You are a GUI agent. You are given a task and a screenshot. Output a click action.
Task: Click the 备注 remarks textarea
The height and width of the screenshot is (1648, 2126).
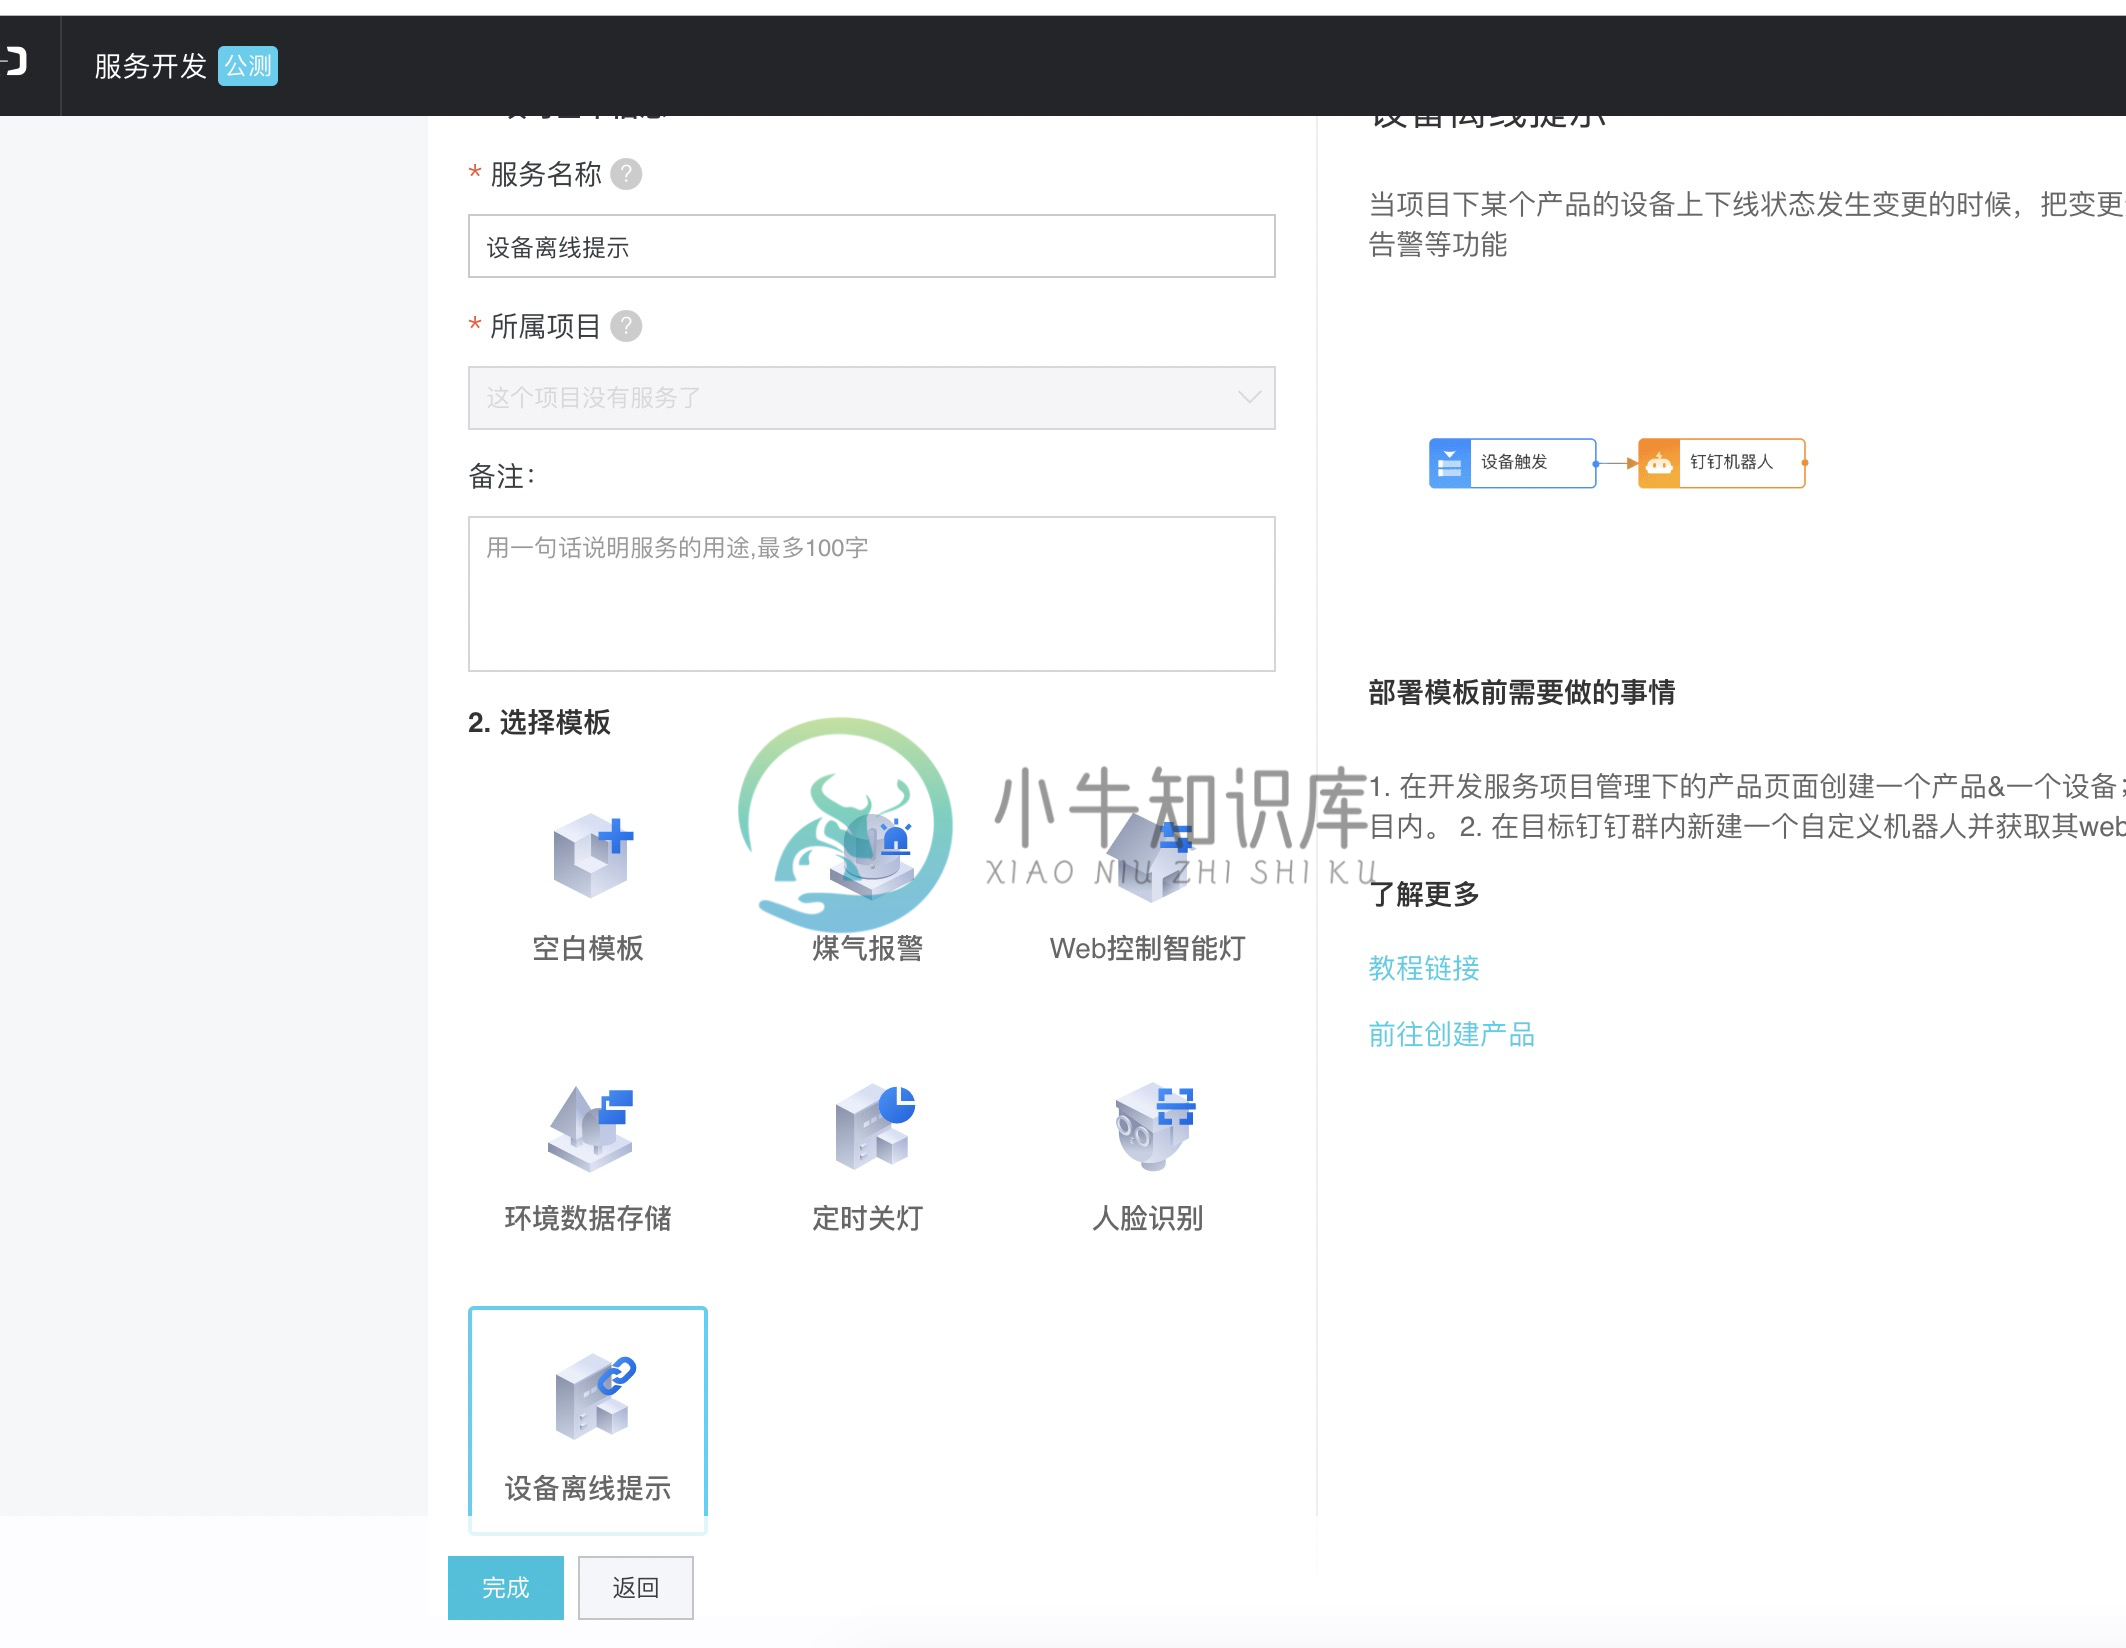pyautogui.click(x=871, y=594)
